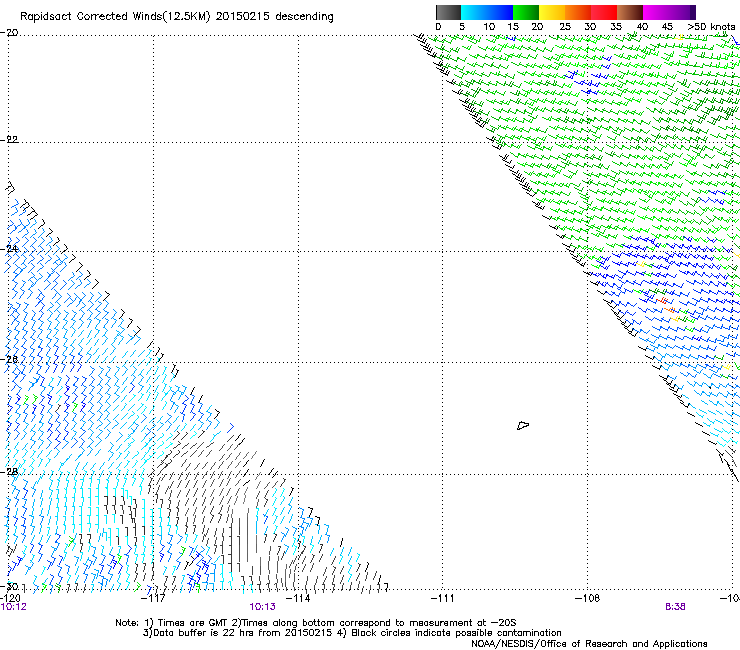This screenshot has width=740, height=650.
Task: Click the 'NOAA/NESDIS/Office of Research and Applications' credit
Action: [x=589, y=644]
